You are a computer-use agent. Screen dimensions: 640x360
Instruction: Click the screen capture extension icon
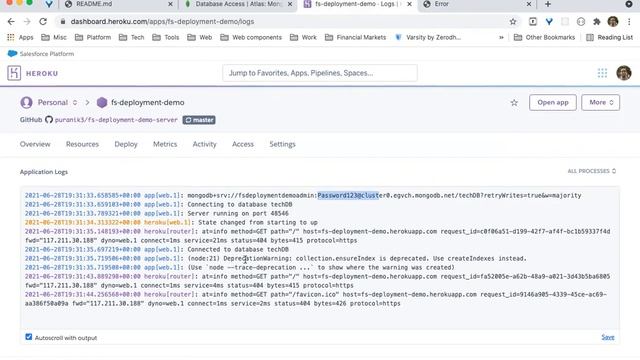[533, 22]
